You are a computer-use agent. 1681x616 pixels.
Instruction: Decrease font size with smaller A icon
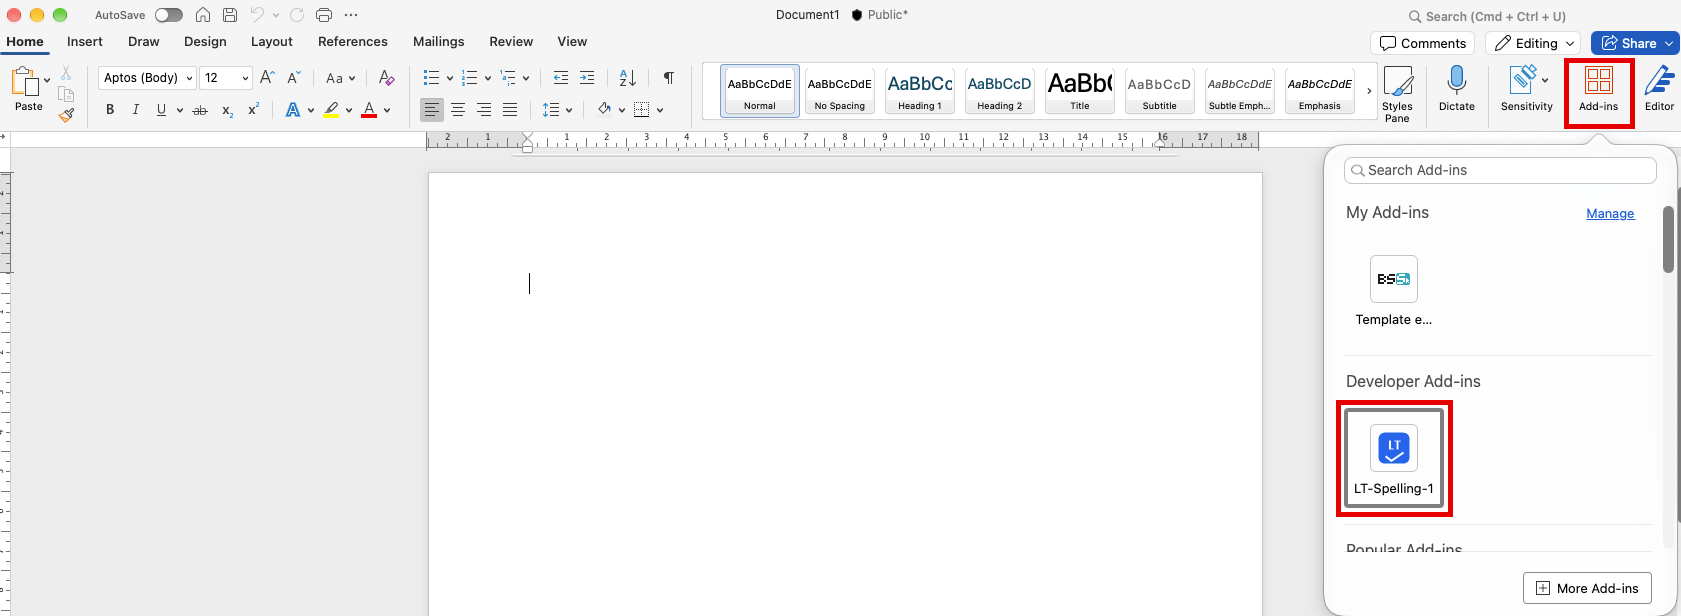click(294, 77)
